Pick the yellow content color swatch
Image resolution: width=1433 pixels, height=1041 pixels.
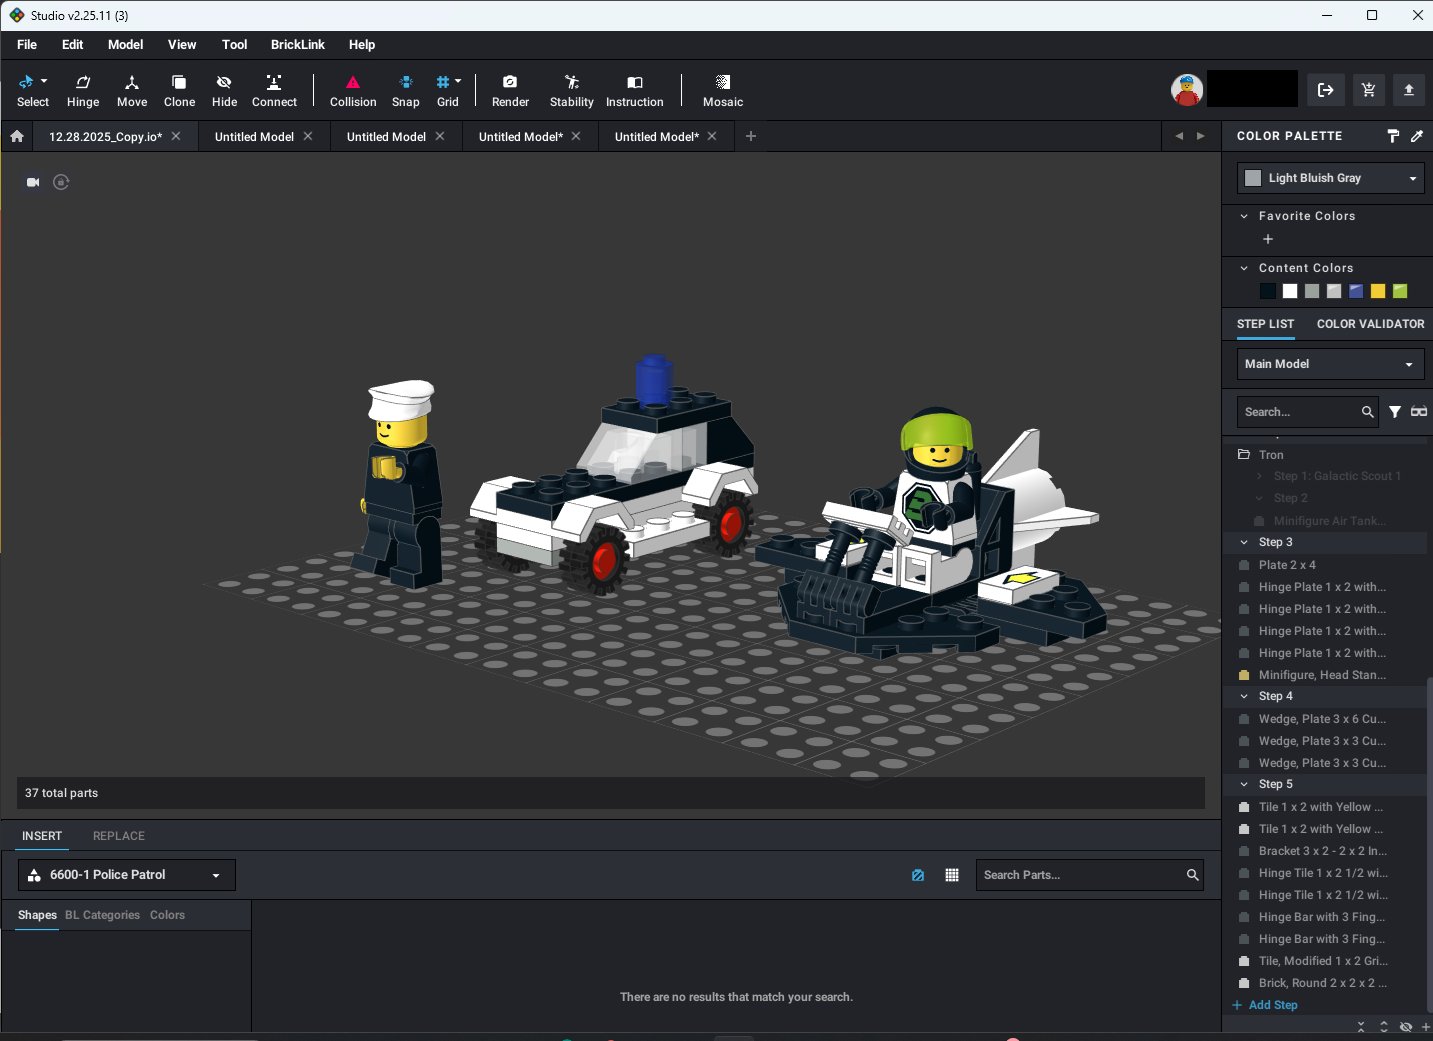(1378, 291)
